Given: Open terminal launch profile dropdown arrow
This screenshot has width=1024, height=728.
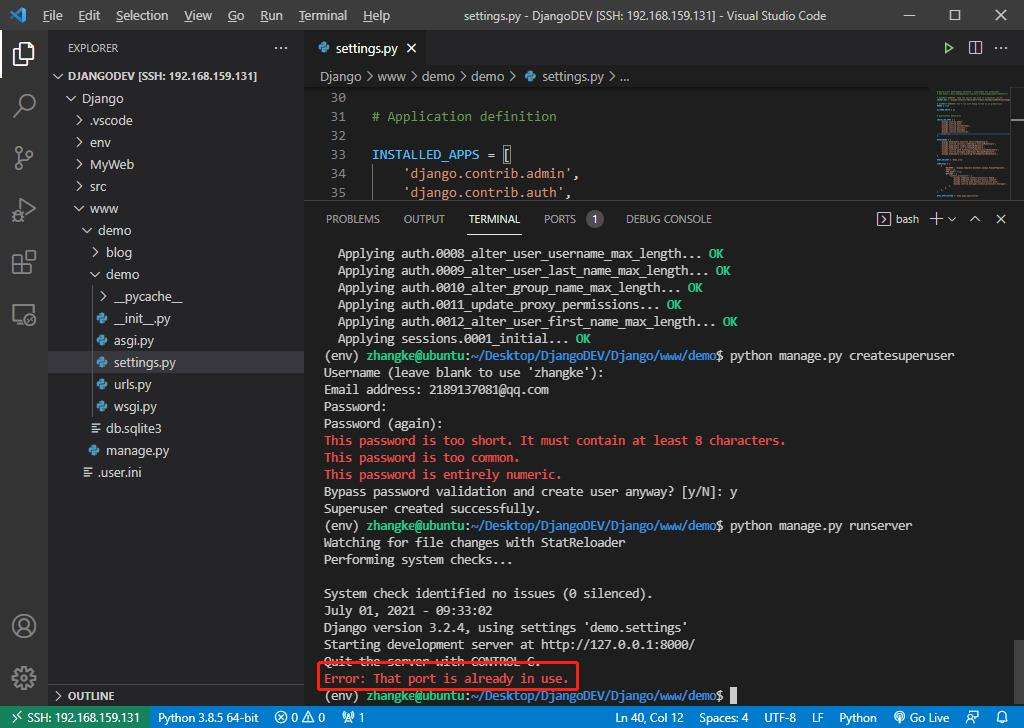Looking at the screenshot, I should [952, 219].
